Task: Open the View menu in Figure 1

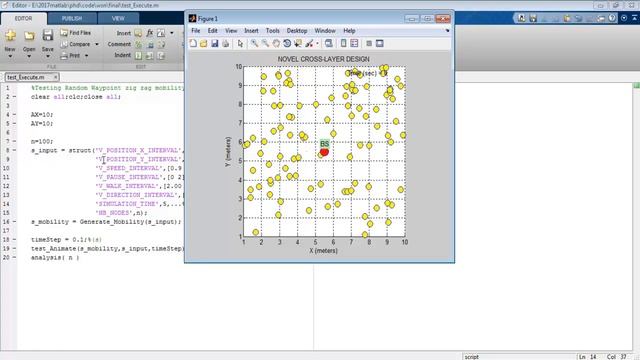Action: (231, 31)
